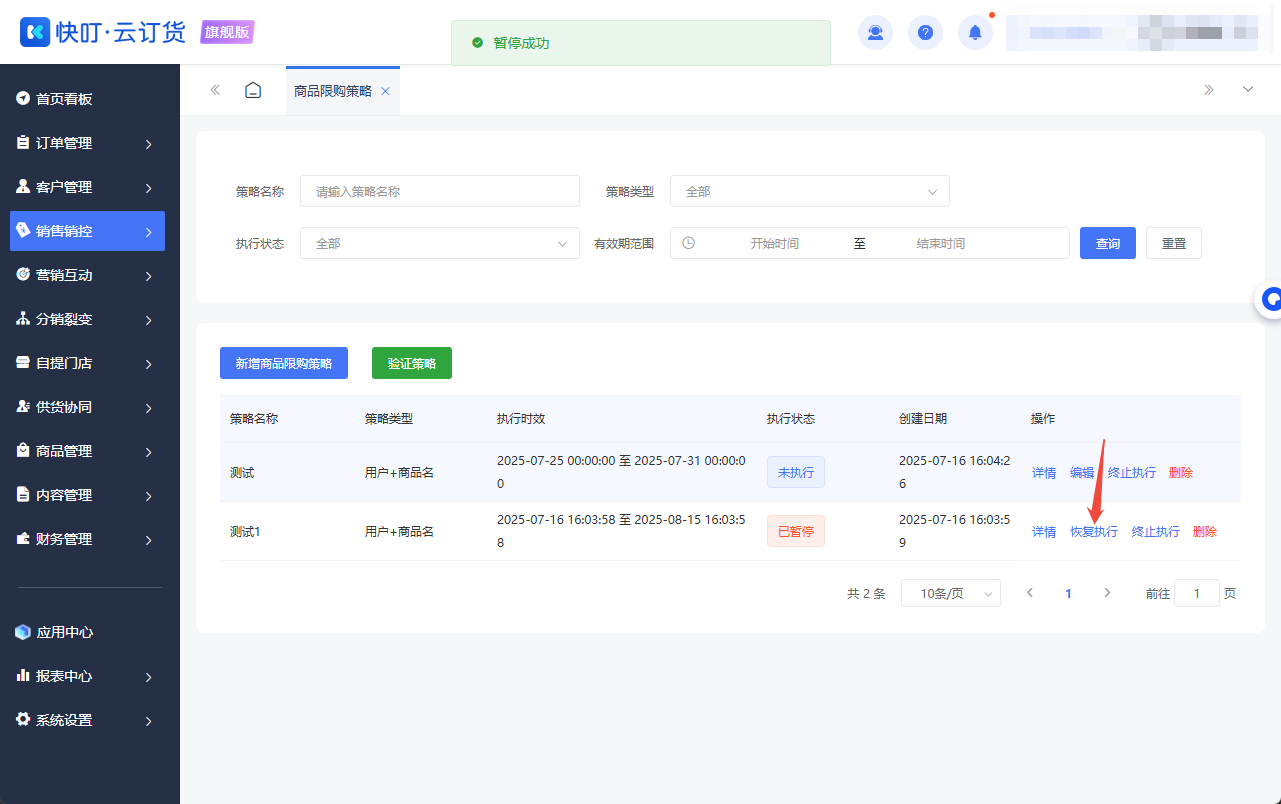
Task: Open the help question mark icon
Action: point(925,33)
